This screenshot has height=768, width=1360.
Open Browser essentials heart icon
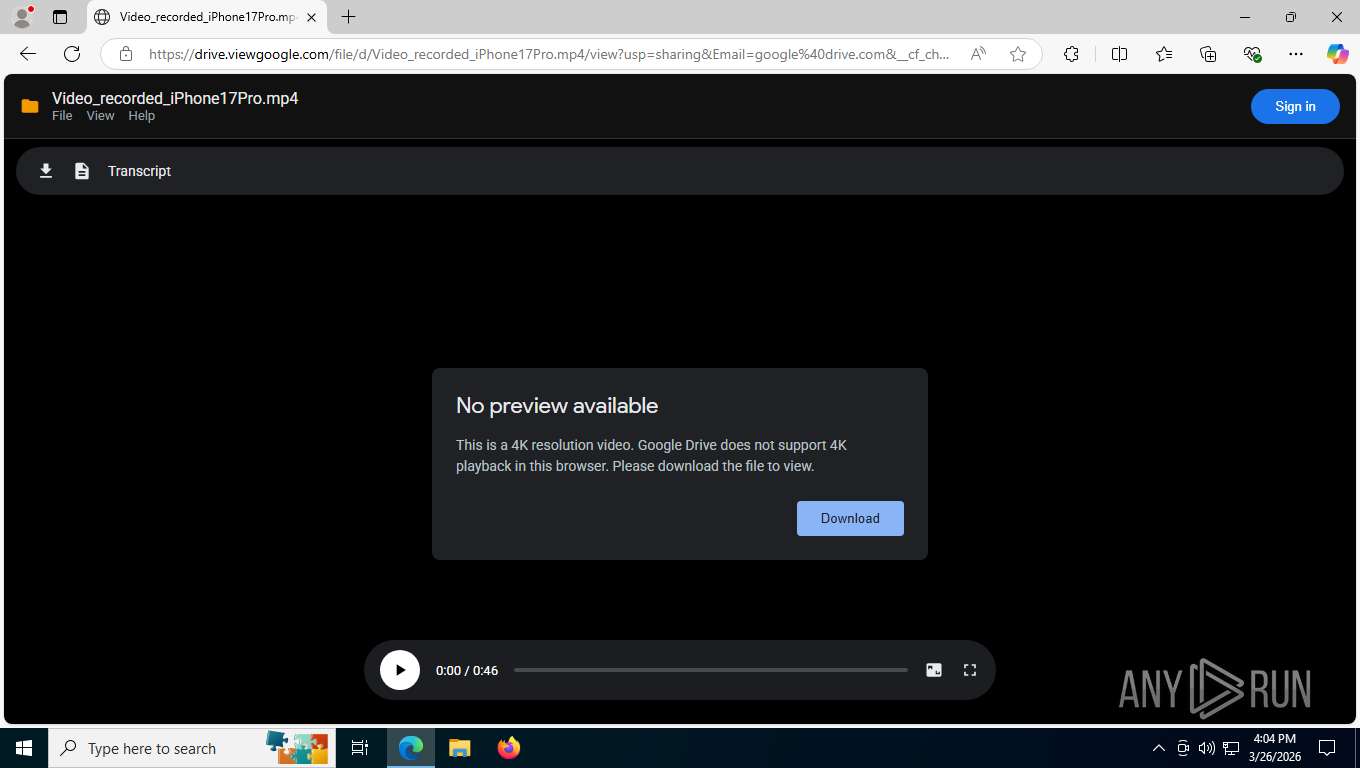[1252, 54]
